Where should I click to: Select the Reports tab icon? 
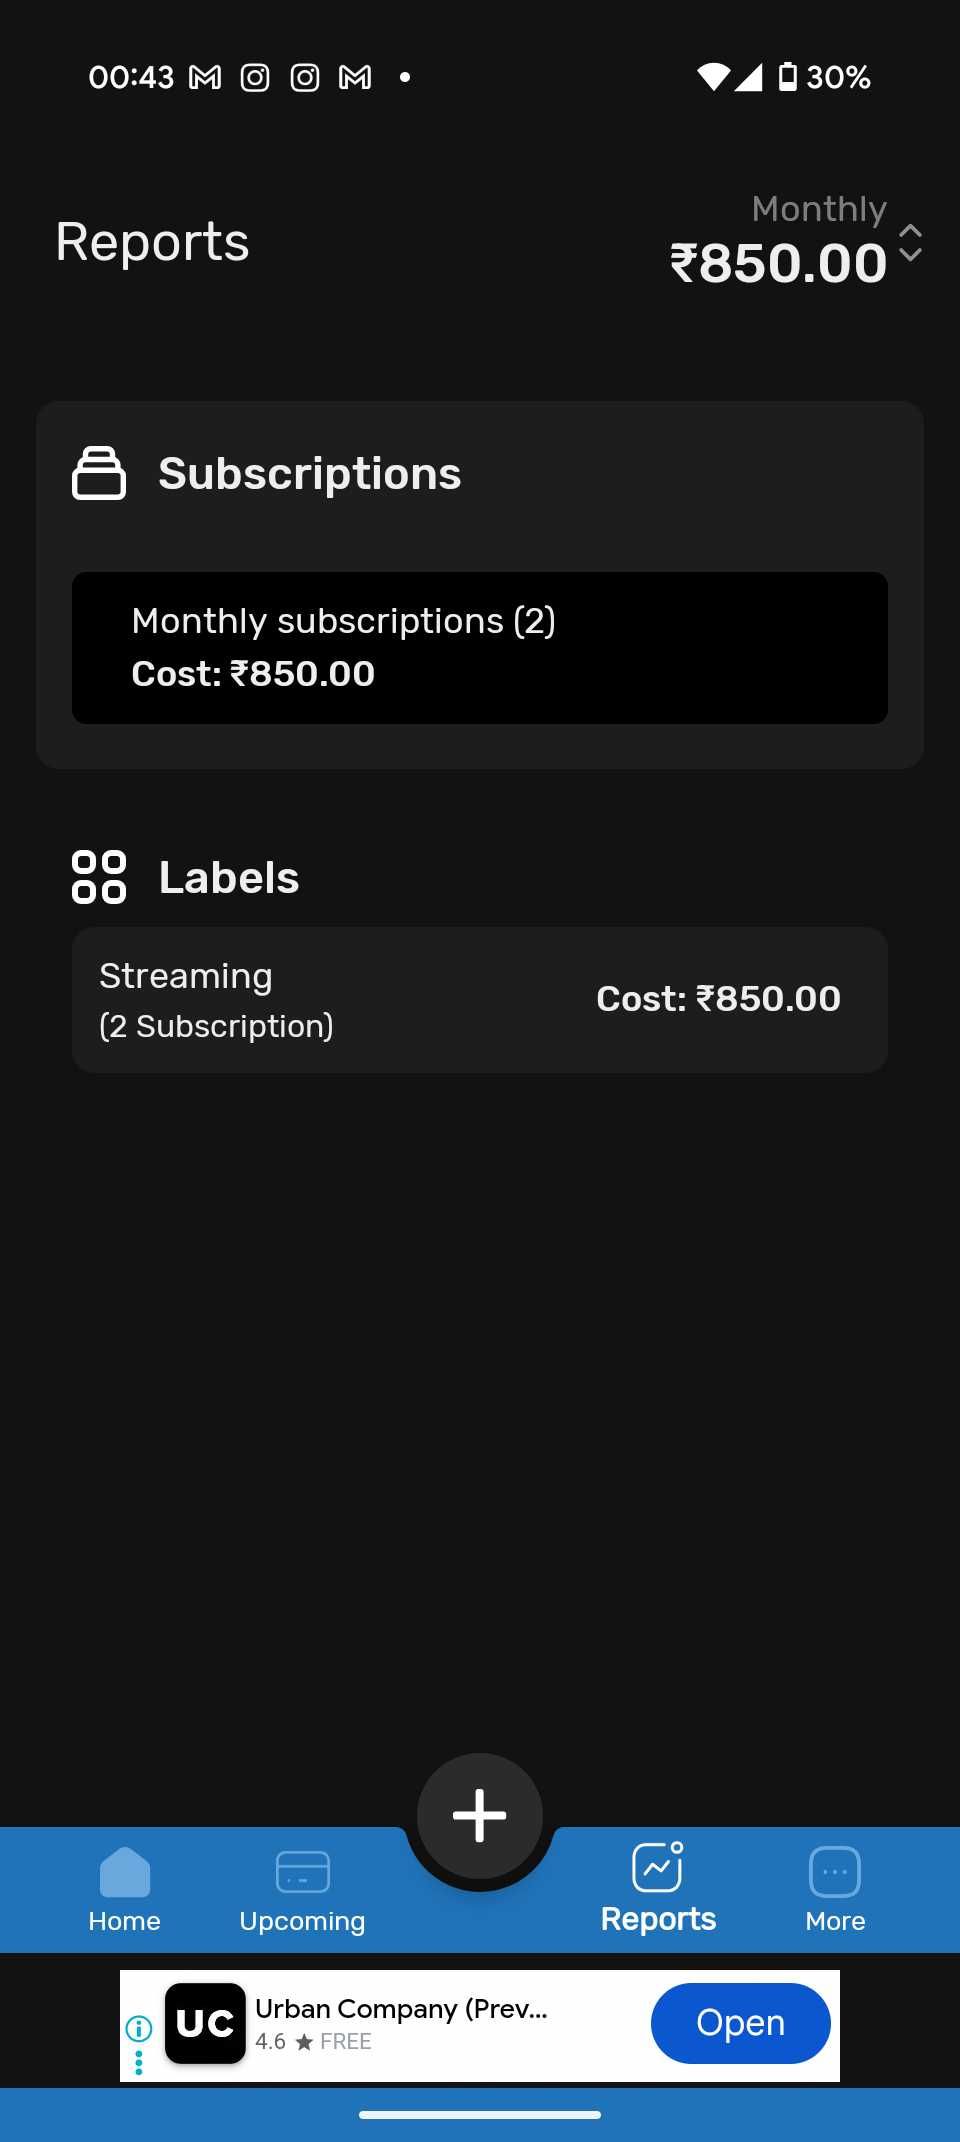[658, 1868]
